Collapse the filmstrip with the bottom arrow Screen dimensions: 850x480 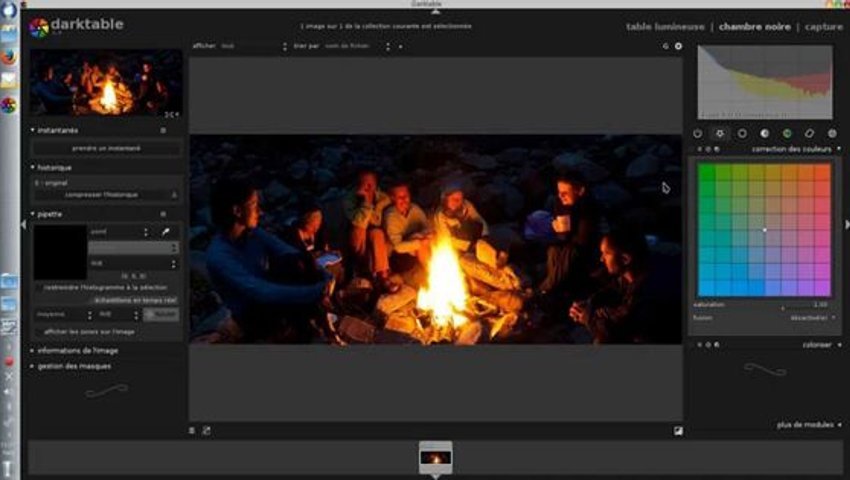[435, 477]
